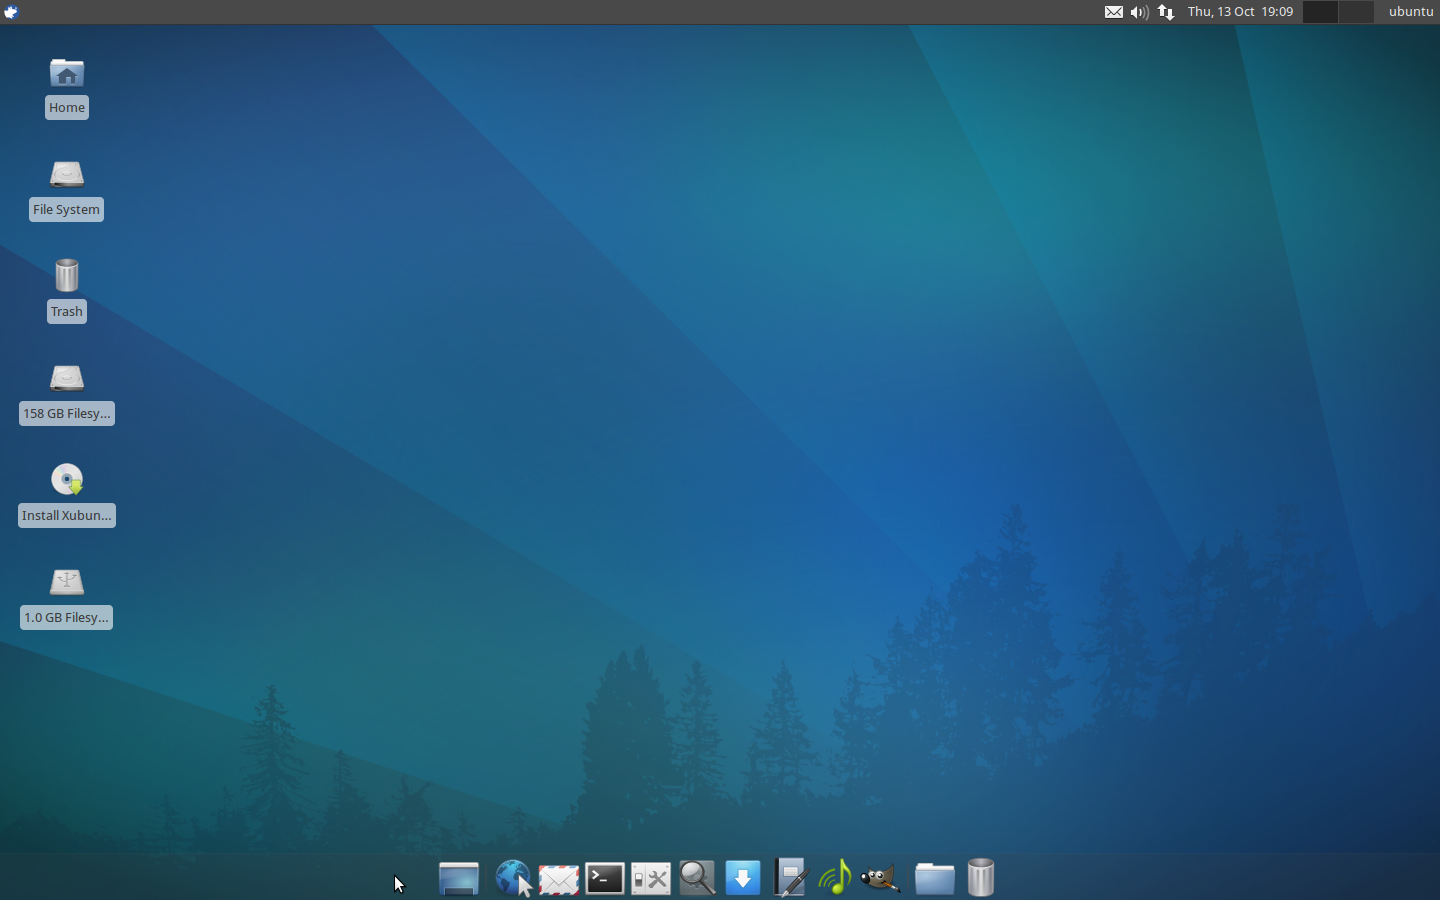Image resolution: width=1440 pixels, height=900 pixels.
Task: Switch to the second workspace in pager
Action: tap(1356, 12)
